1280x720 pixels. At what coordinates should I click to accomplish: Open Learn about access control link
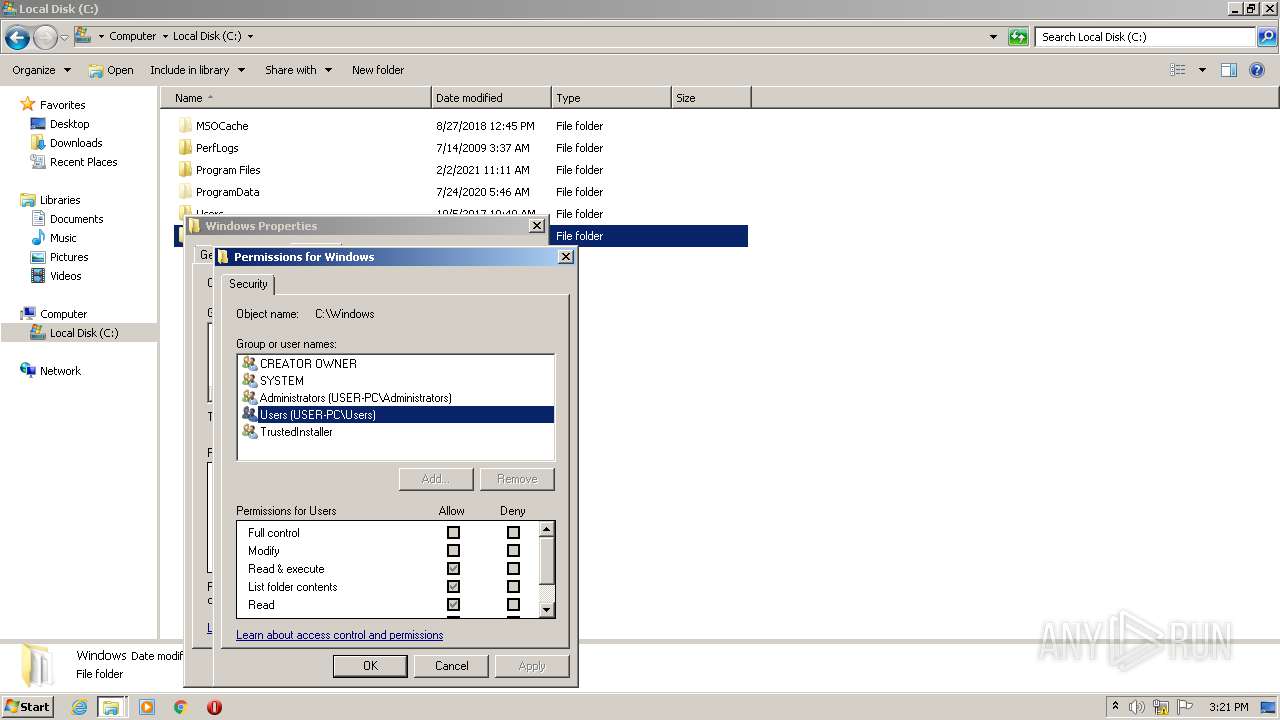click(x=340, y=635)
